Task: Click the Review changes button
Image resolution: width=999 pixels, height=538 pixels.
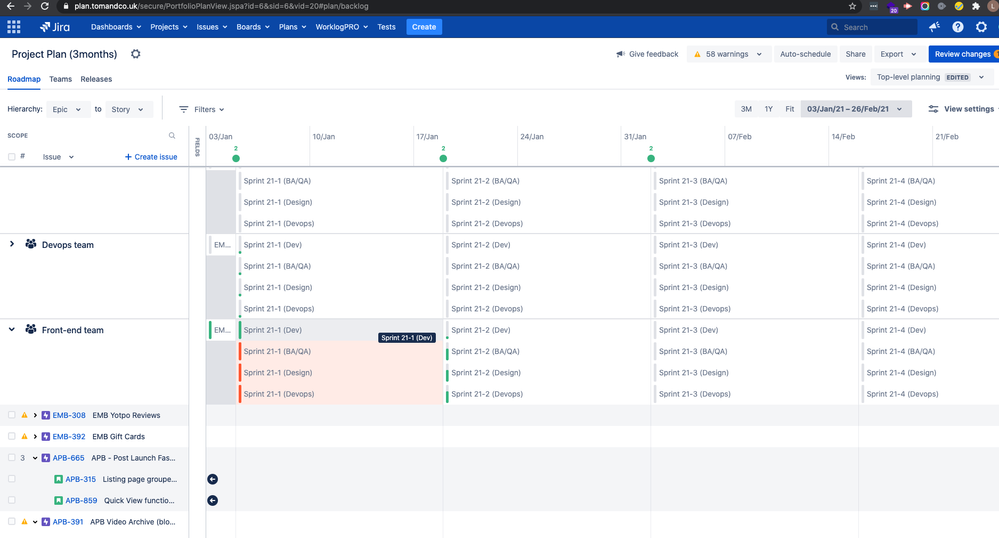Action: click(963, 54)
